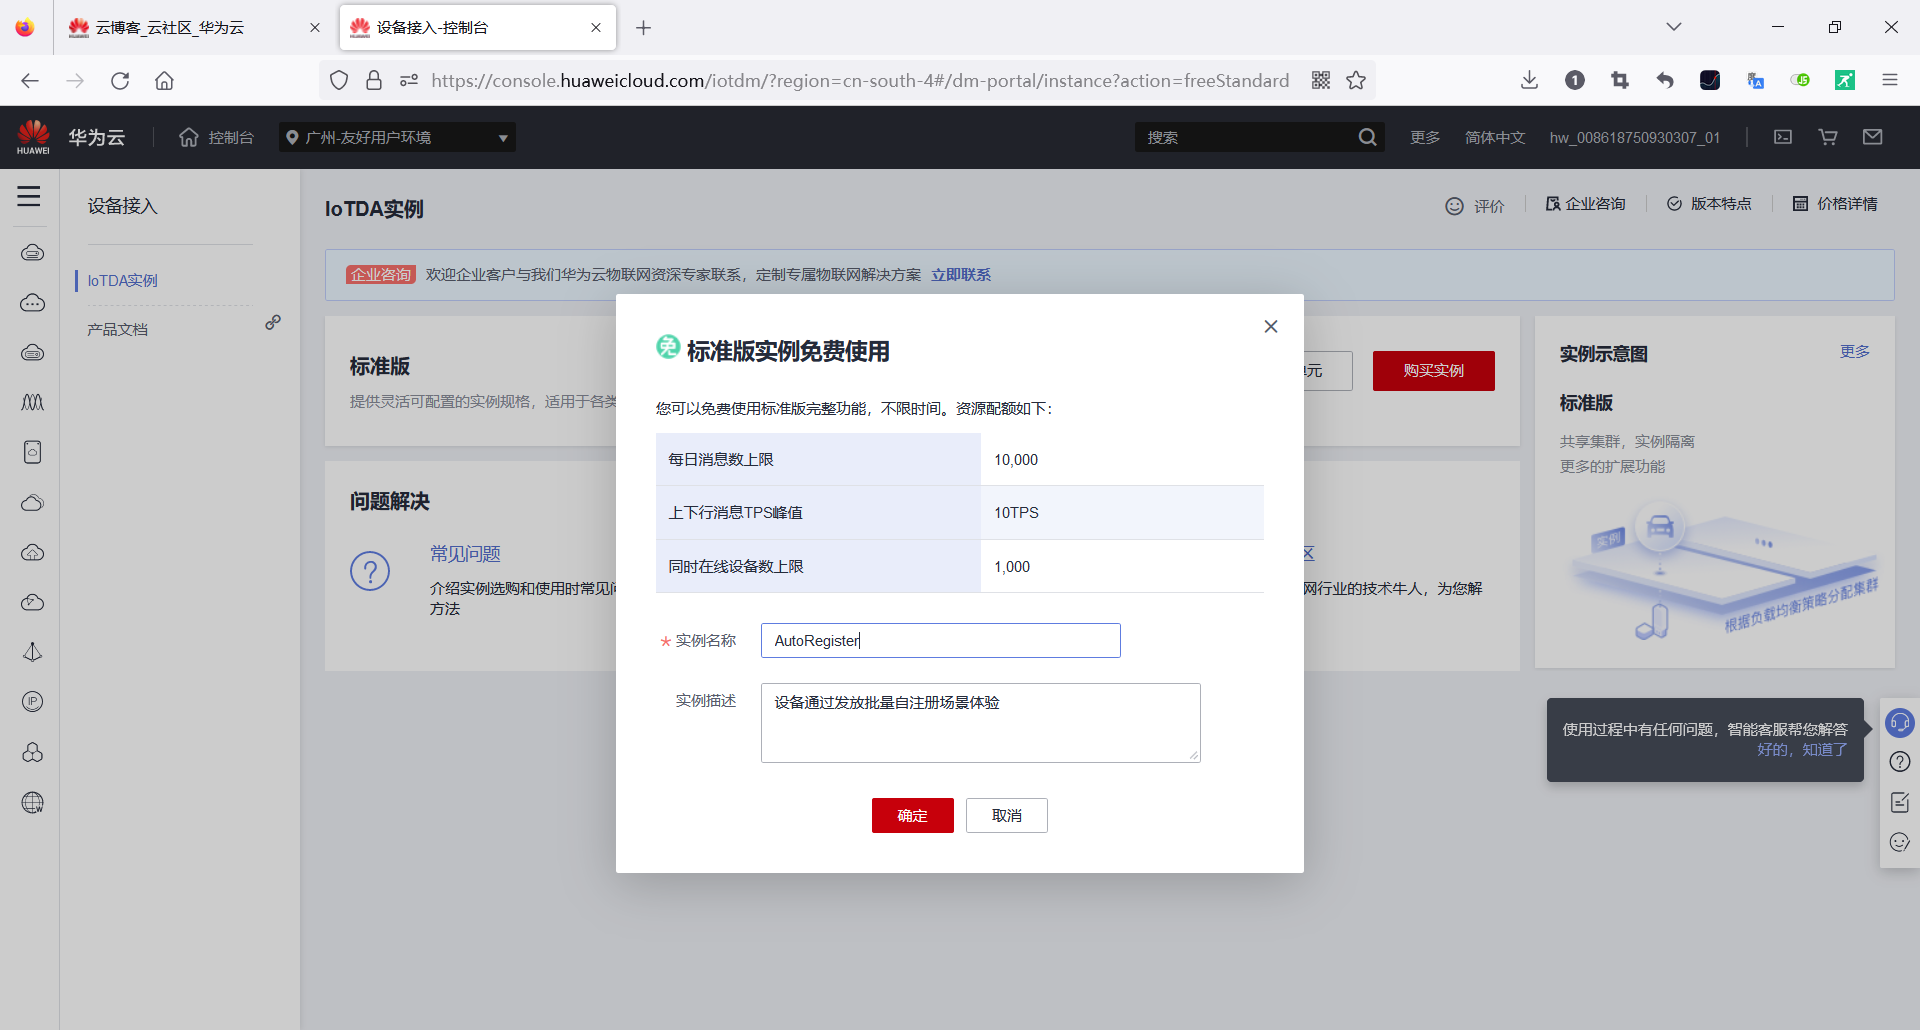Click the 实例名称 input field
1920x1030 pixels.
pos(939,640)
